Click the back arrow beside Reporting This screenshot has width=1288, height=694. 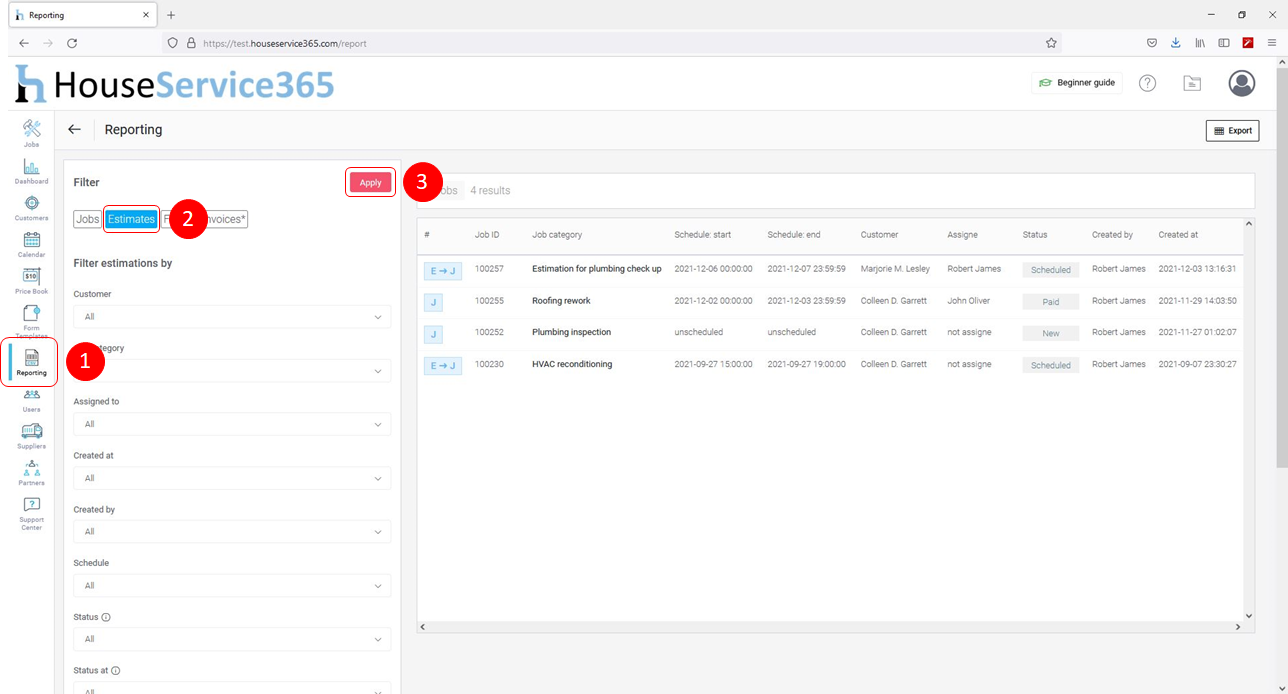[x=74, y=130]
